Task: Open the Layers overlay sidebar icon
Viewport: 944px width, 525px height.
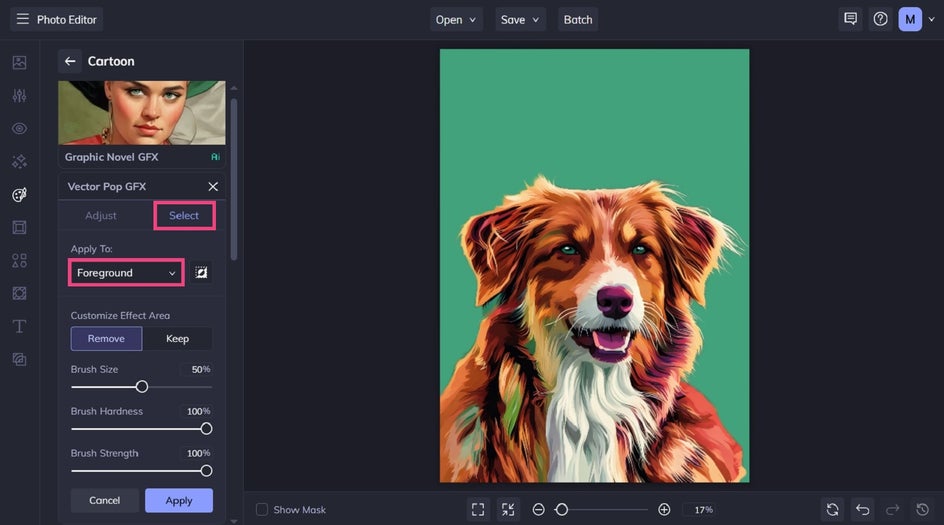Action: pos(19,359)
